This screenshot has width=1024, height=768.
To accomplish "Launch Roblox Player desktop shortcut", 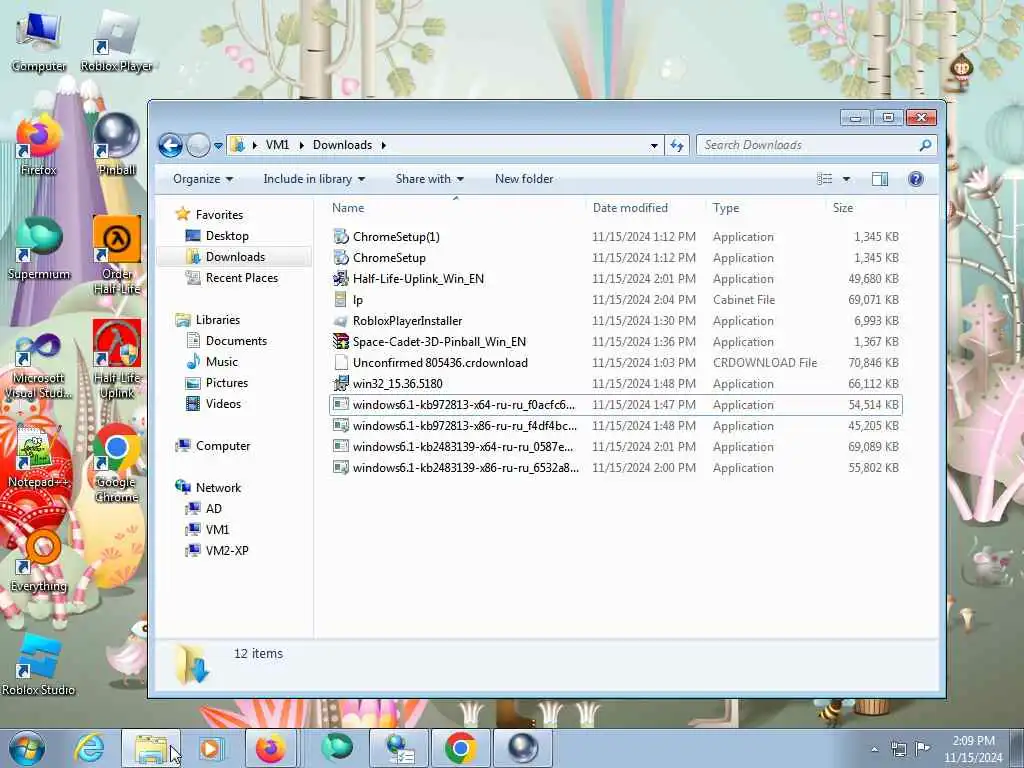I will [x=116, y=42].
